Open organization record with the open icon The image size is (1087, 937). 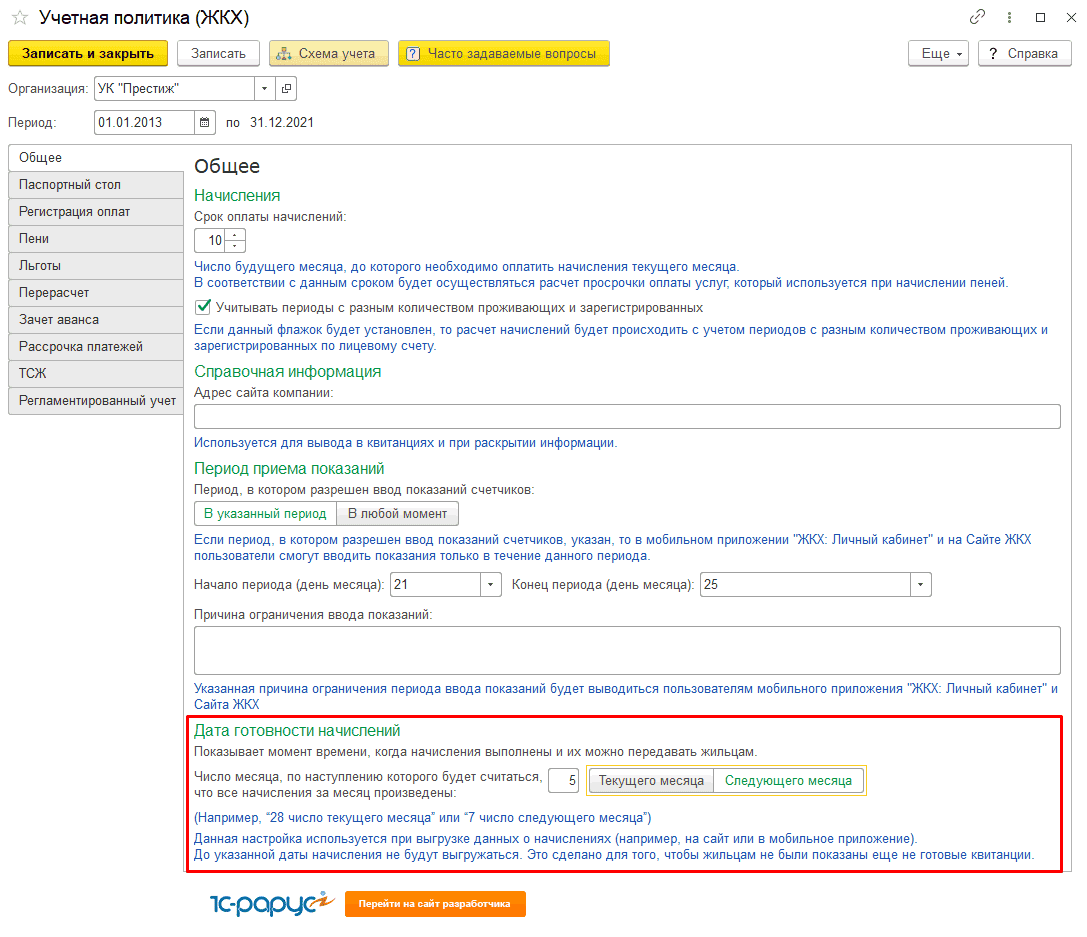(x=287, y=89)
